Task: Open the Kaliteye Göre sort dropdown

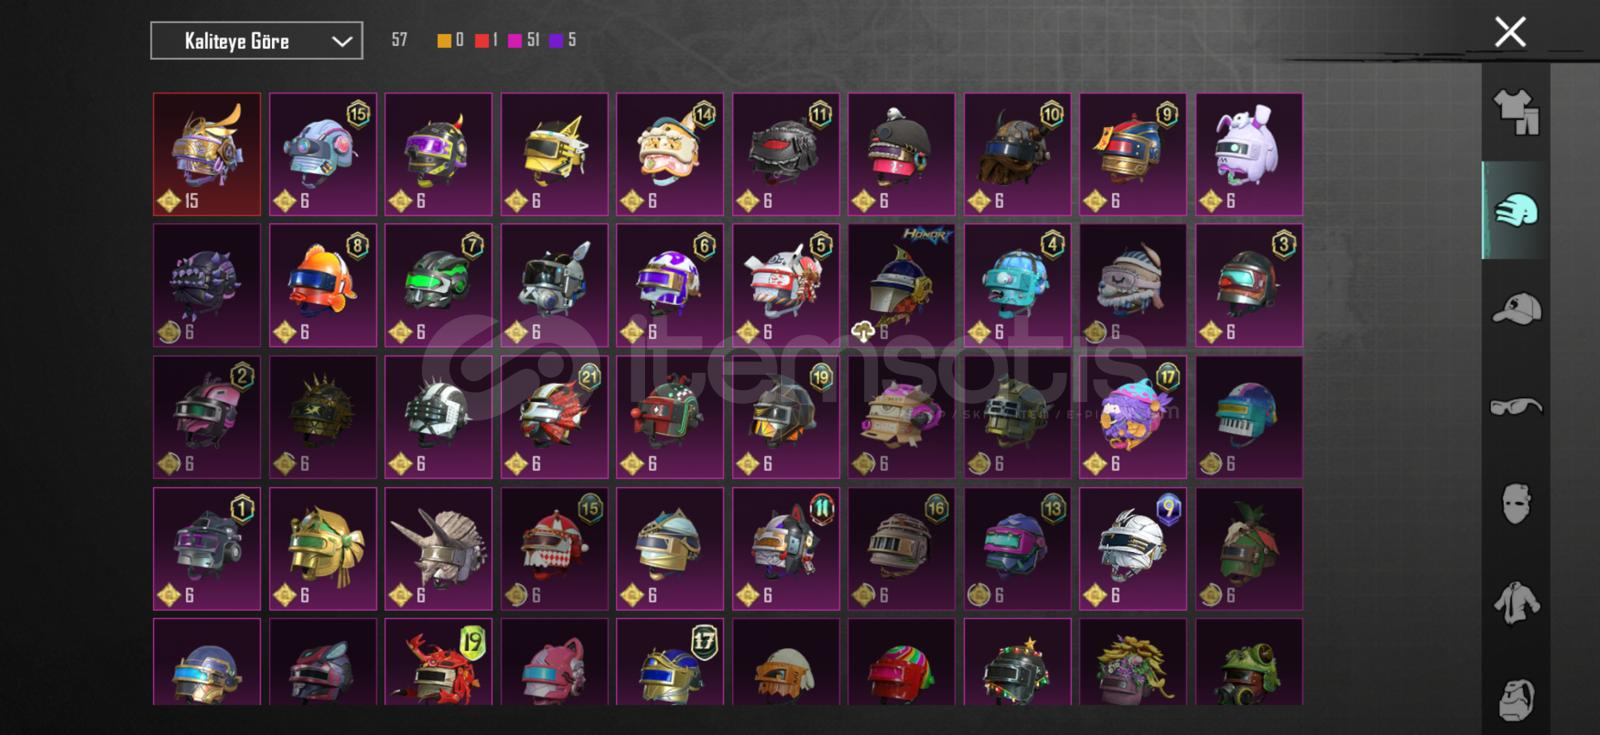Action: coord(257,41)
